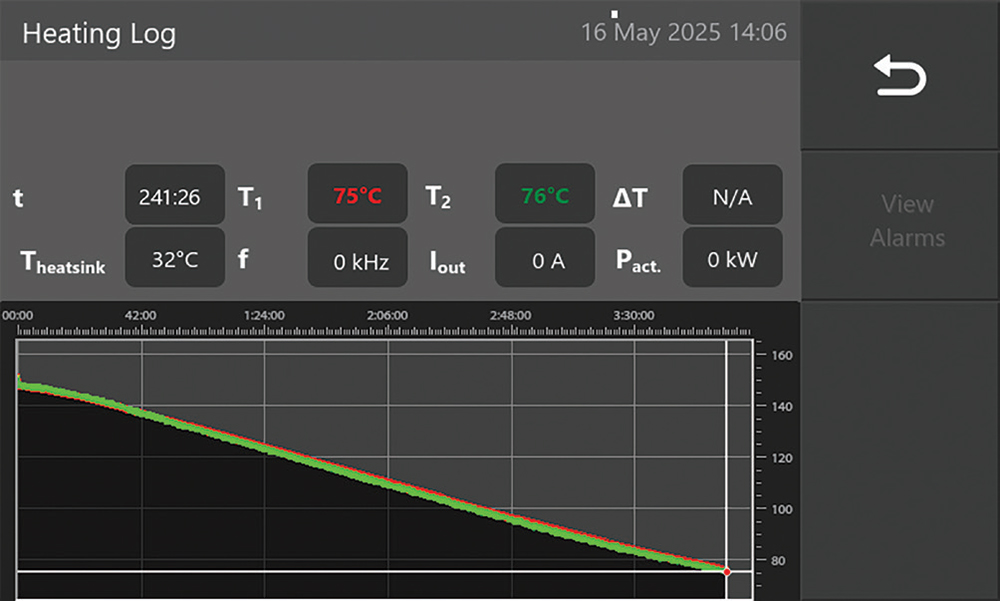Image resolution: width=1000 pixels, height=601 pixels.
Task: Click the 160 label on the temperature axis
Action: point(782,355)
